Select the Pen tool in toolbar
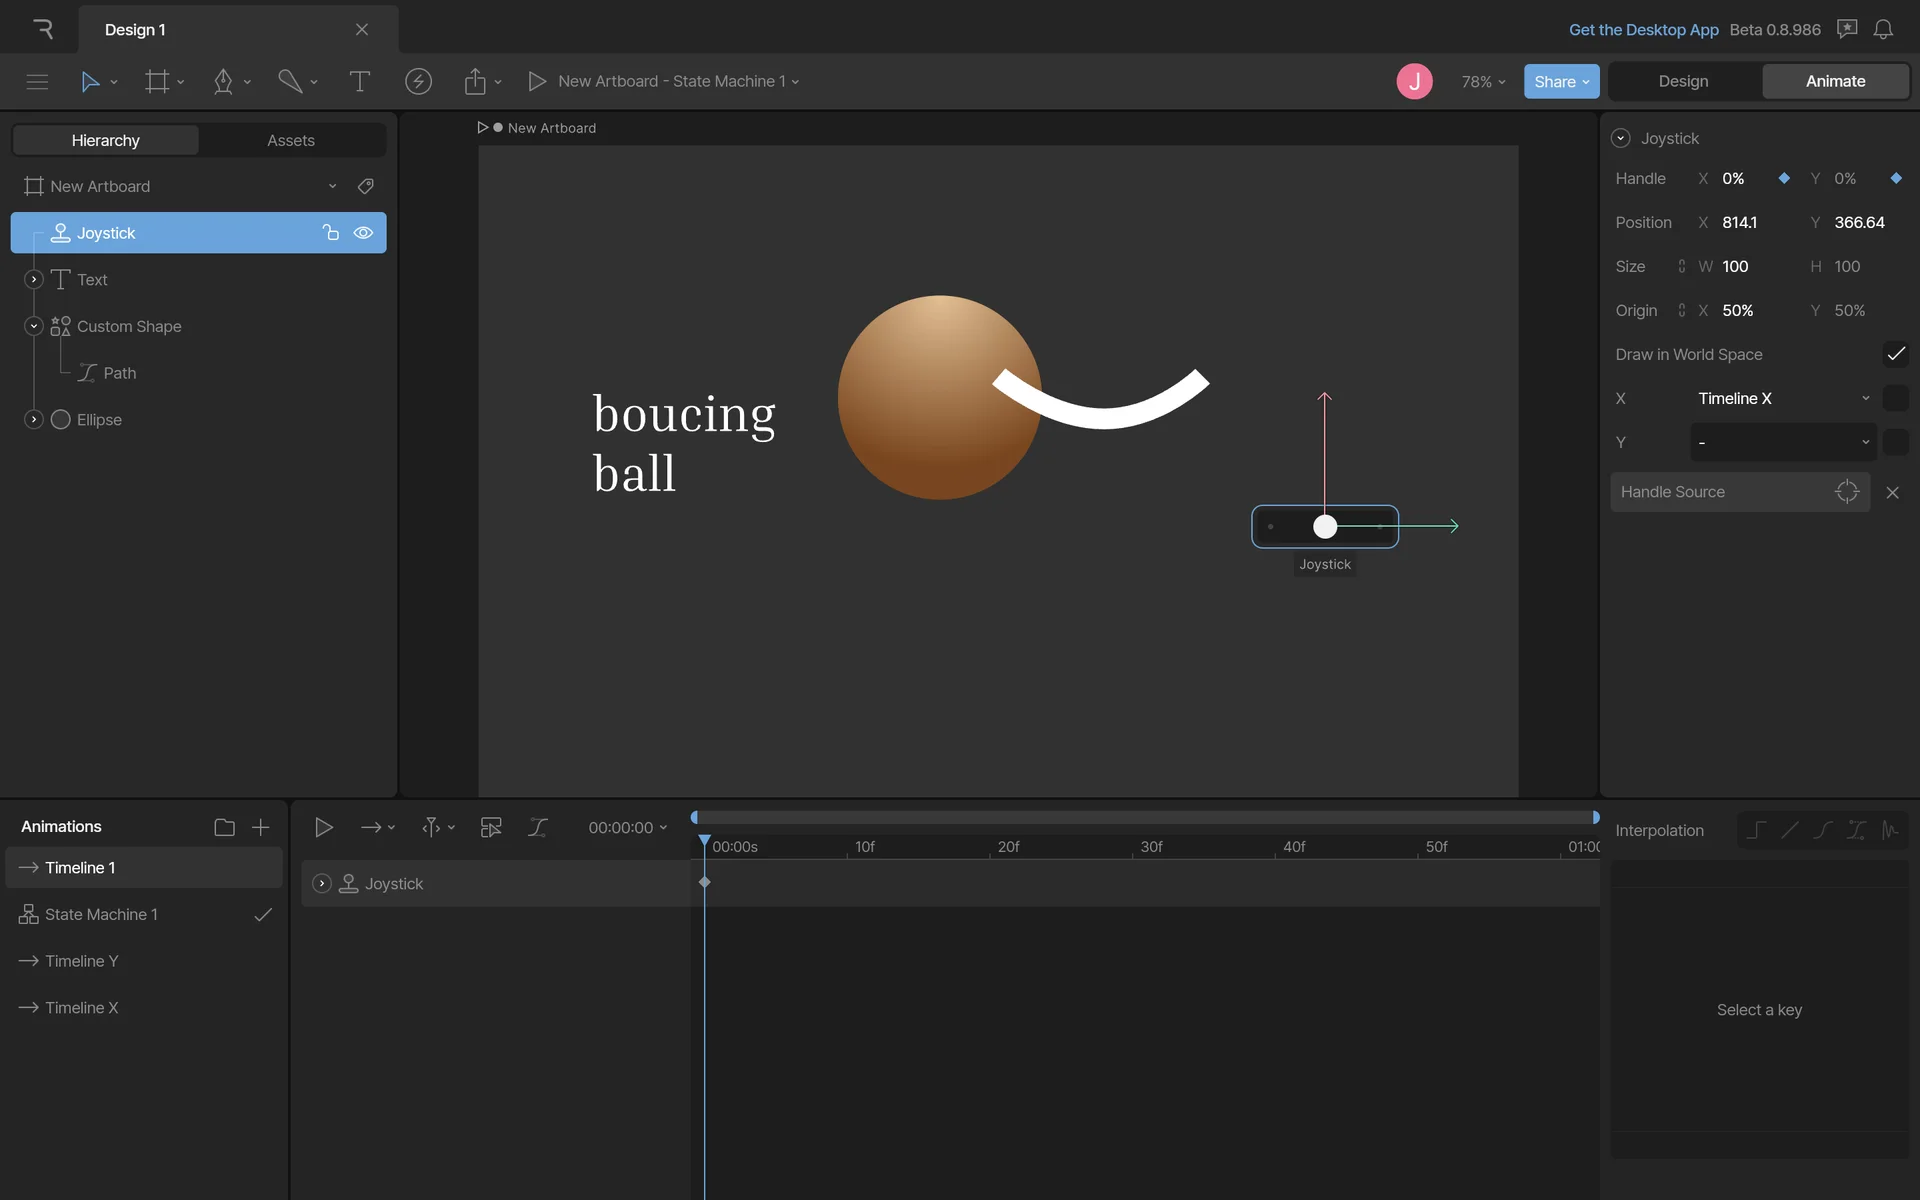Viewport: 1920px width, 1200px height. (223, 82)
